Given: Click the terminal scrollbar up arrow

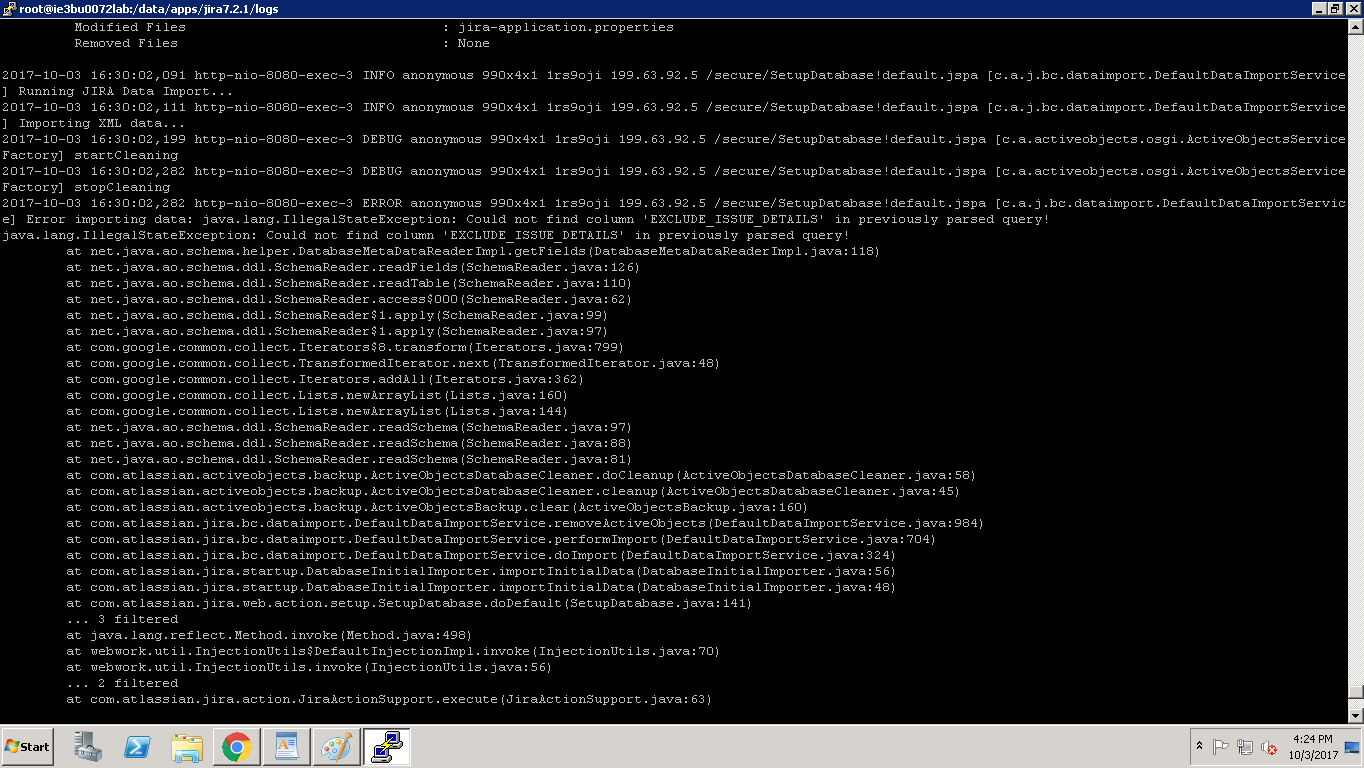Looking at the screenshot, I should [1355, 26].
